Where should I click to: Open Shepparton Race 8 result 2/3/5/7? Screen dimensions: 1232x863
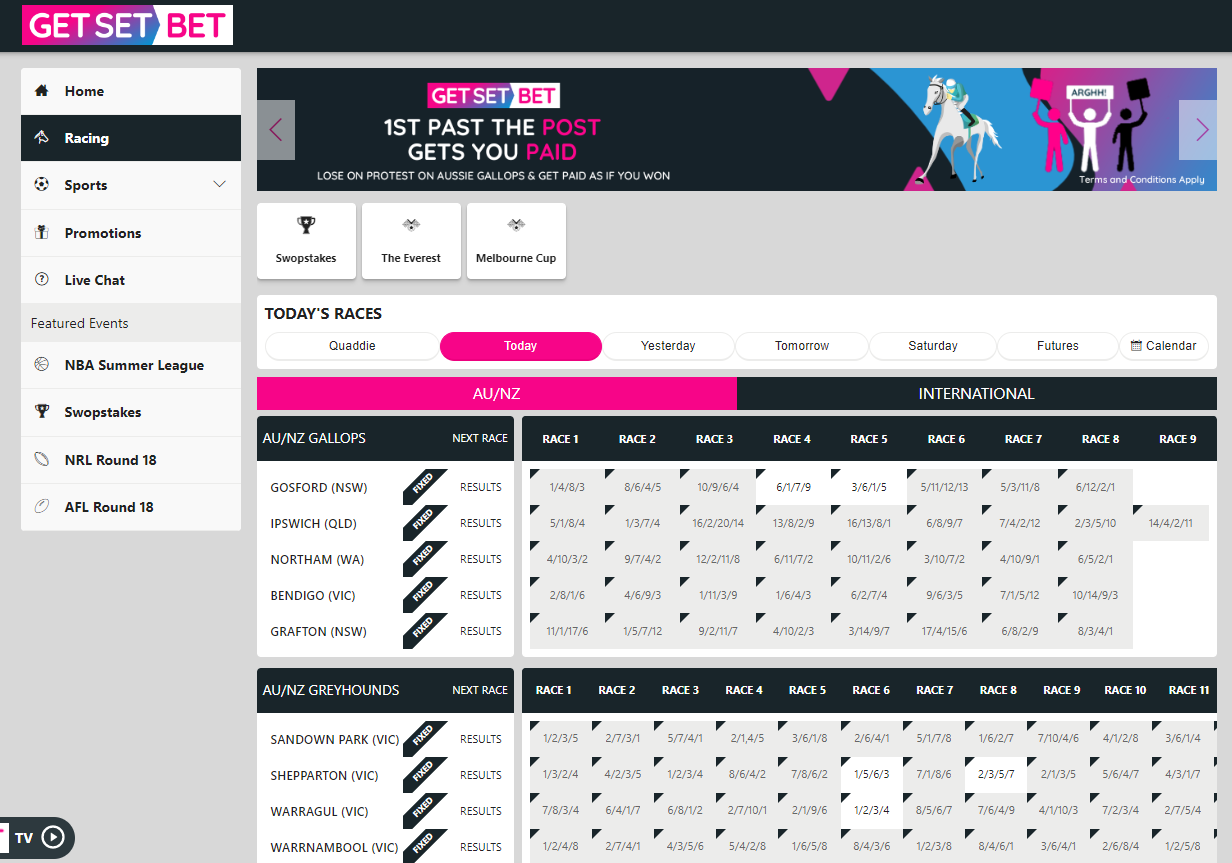pyautogui.click(x=996, y=775)
